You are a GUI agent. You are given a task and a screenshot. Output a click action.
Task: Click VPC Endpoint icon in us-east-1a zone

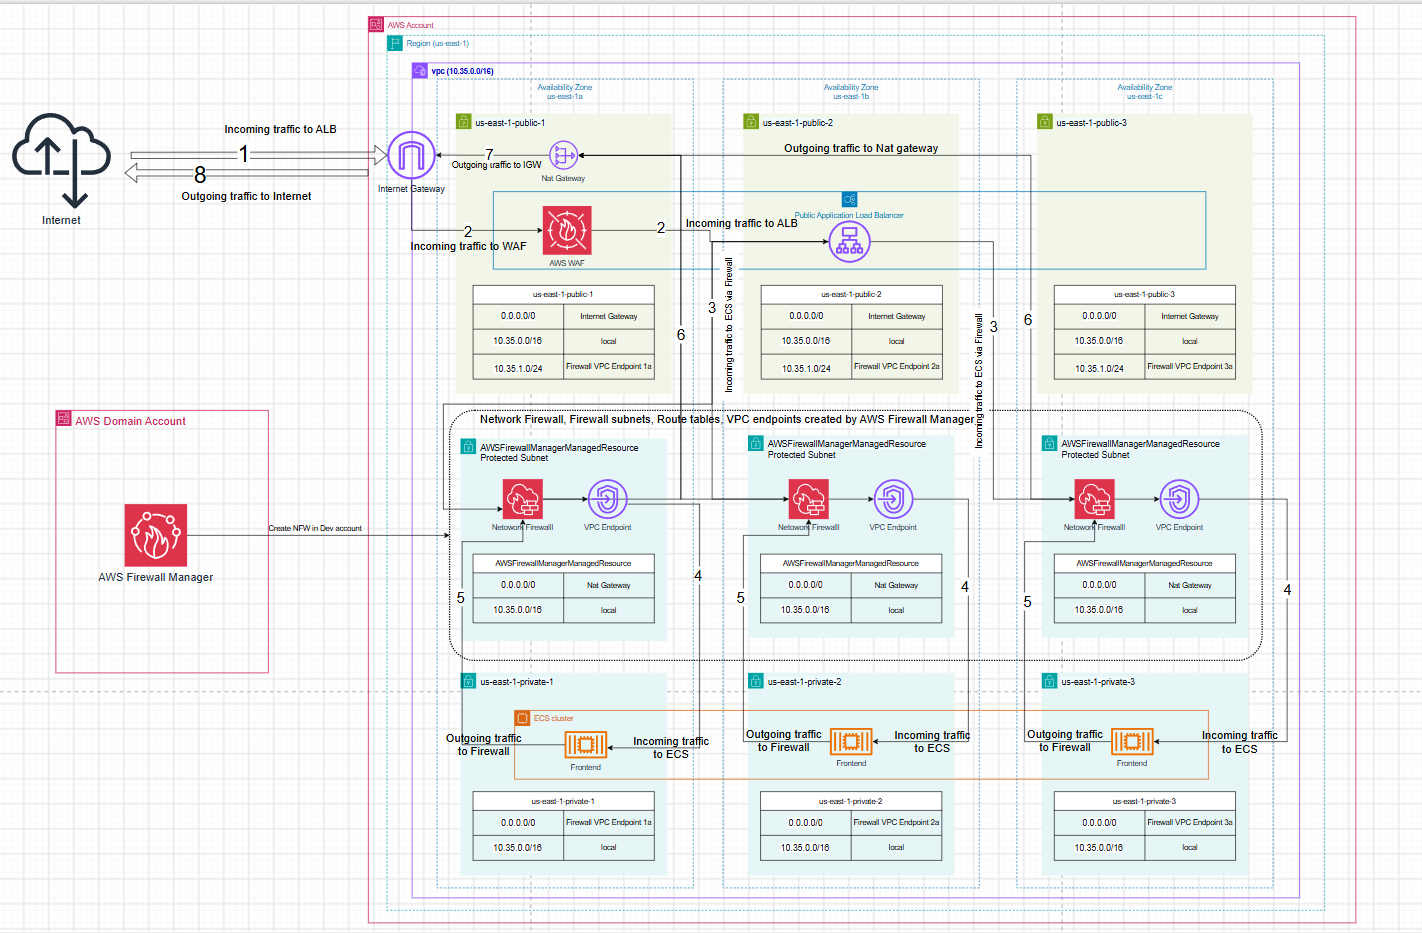click(x=607, y=499)
